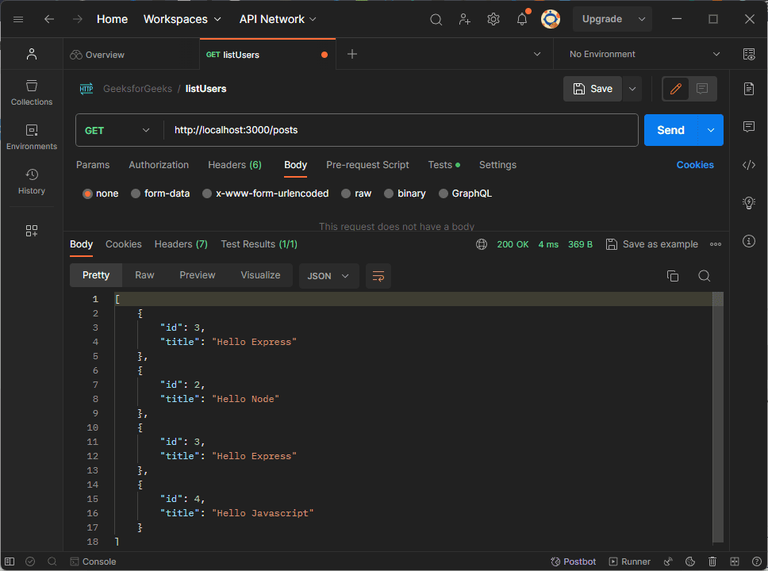Click the search magnifier in the top bar
Screen dimensions: 768x571
pos(436,19)
